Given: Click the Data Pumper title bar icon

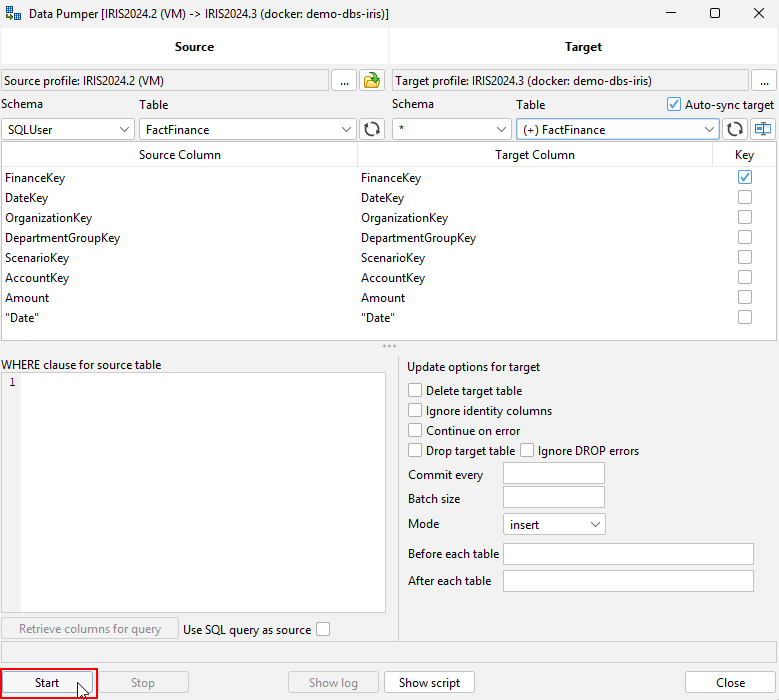Looking at the screenshot, I should coord(13,13).
